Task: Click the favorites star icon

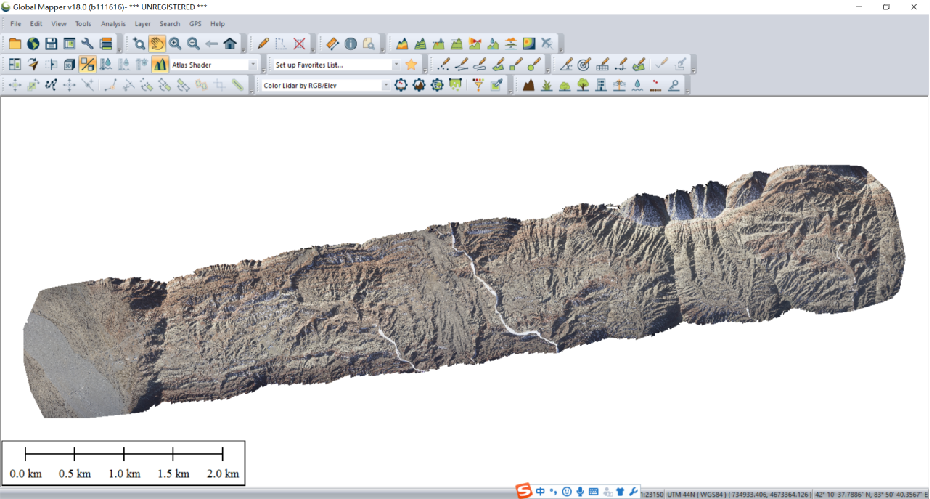Action: pos(411,65)
